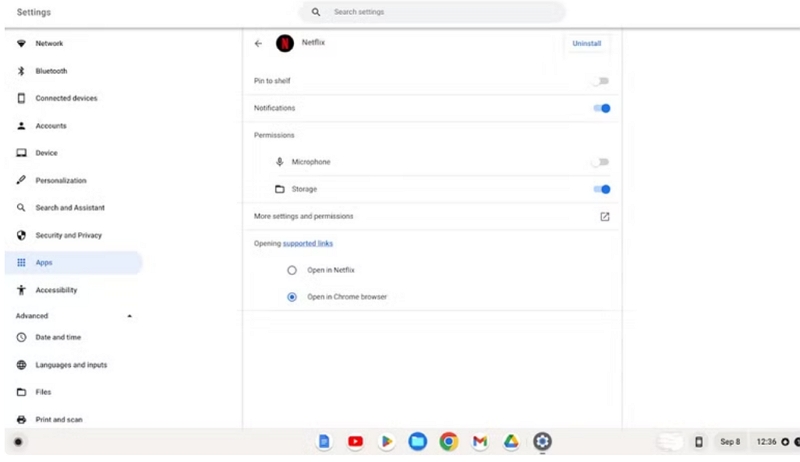Open the launcher circle button
Image resolution: width=800 pixels, height=462 pixels.
click(x=18, y=442)
